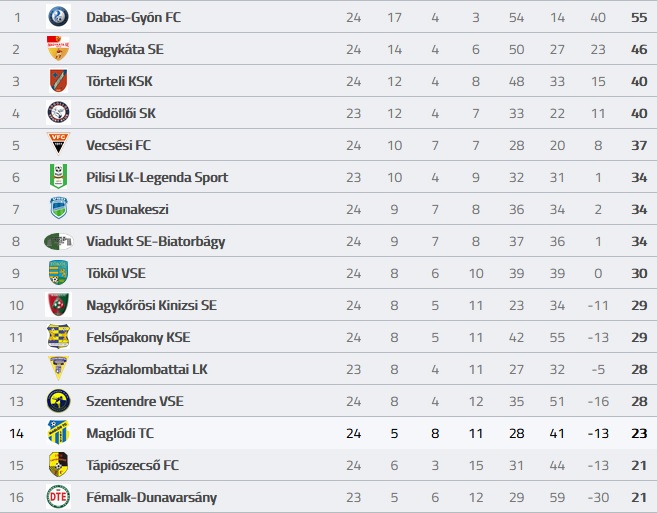
Task: Open the Szentendre VSE team link
Action: [x=135, y=401]
